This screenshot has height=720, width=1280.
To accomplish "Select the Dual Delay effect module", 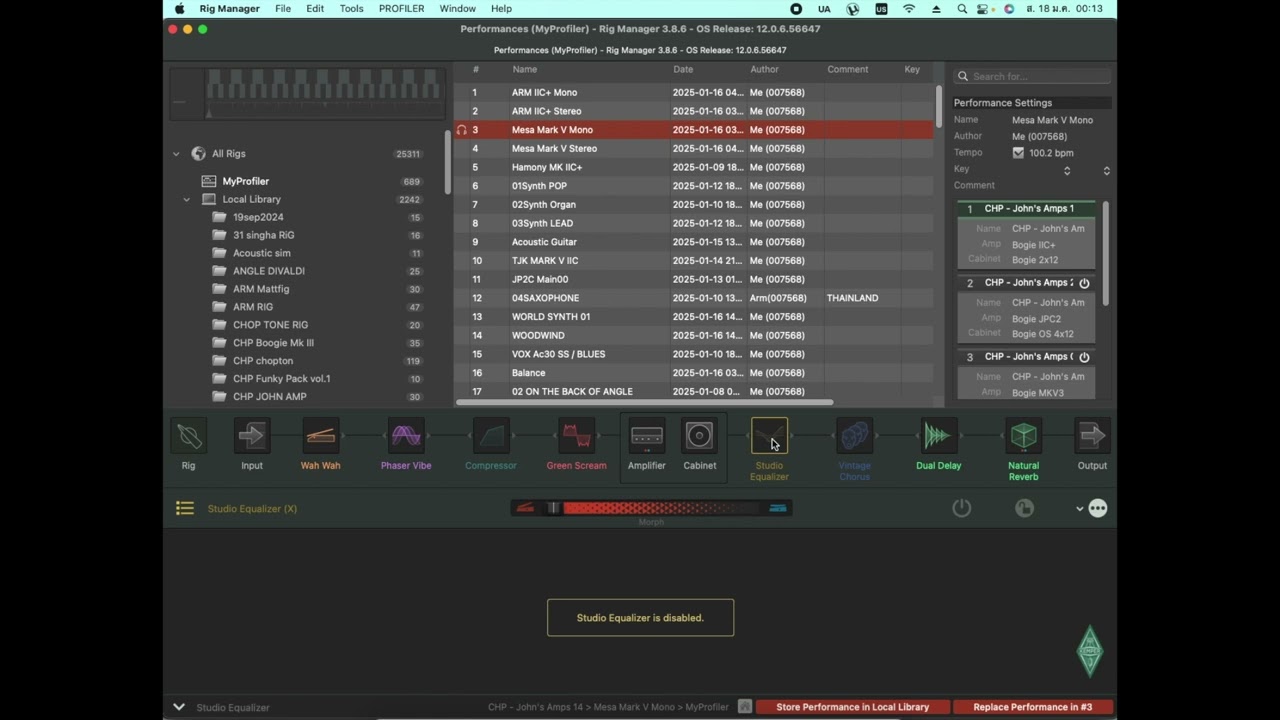I will coord(938,436).
